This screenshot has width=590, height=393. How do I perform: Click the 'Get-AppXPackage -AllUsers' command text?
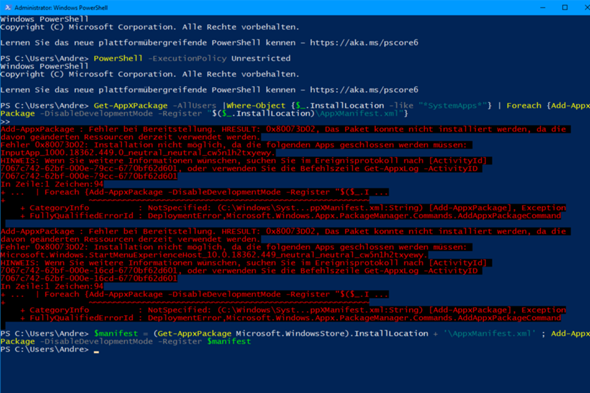[155, 105]
